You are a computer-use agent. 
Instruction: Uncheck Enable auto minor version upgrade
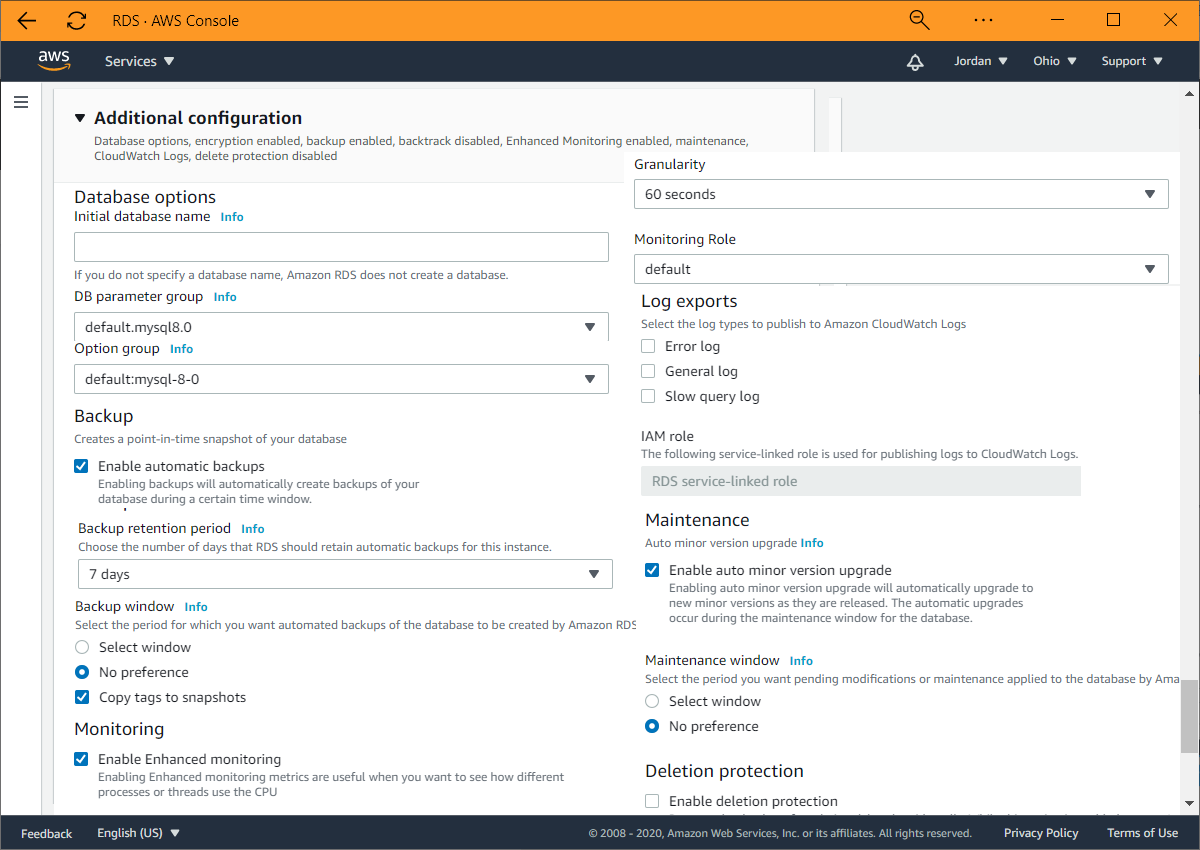click(652, 570)
